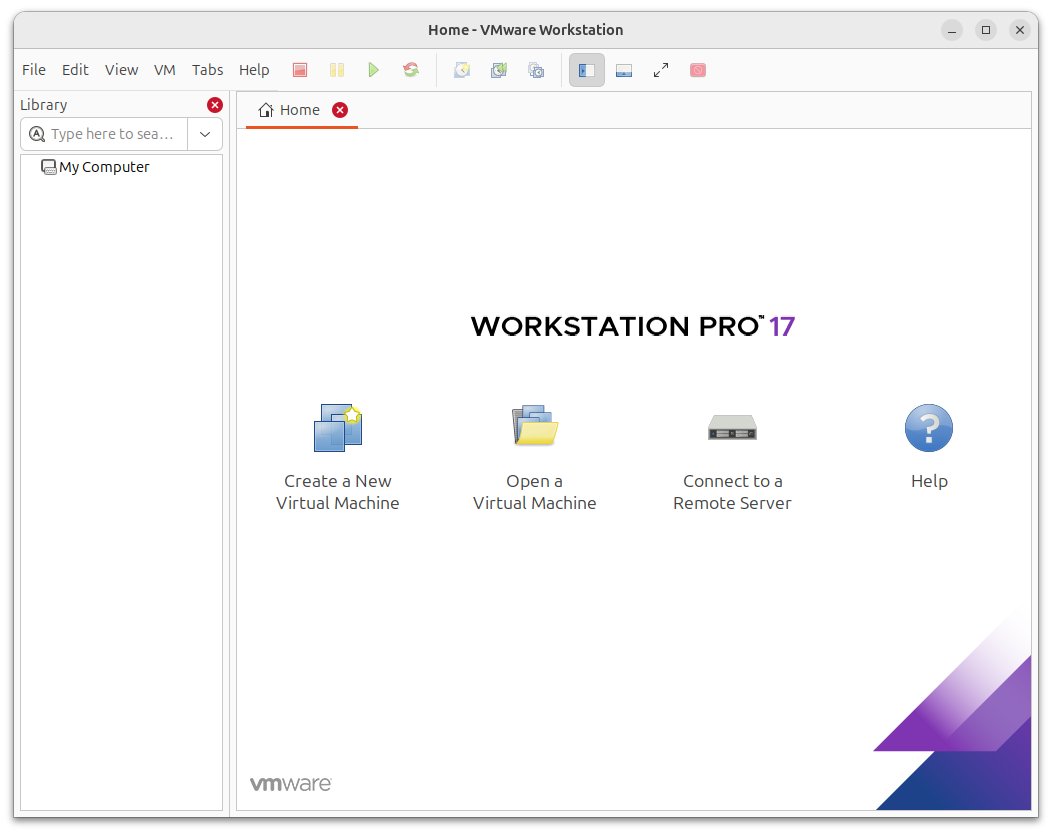Toggle the console view thumbnail bar
This screenshot has width=1052, height=834.
tap(624, 70)
